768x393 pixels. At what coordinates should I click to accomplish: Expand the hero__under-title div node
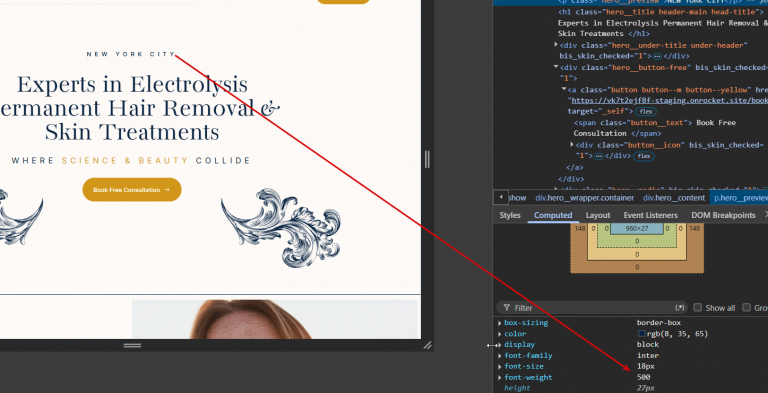click(556, 45)
